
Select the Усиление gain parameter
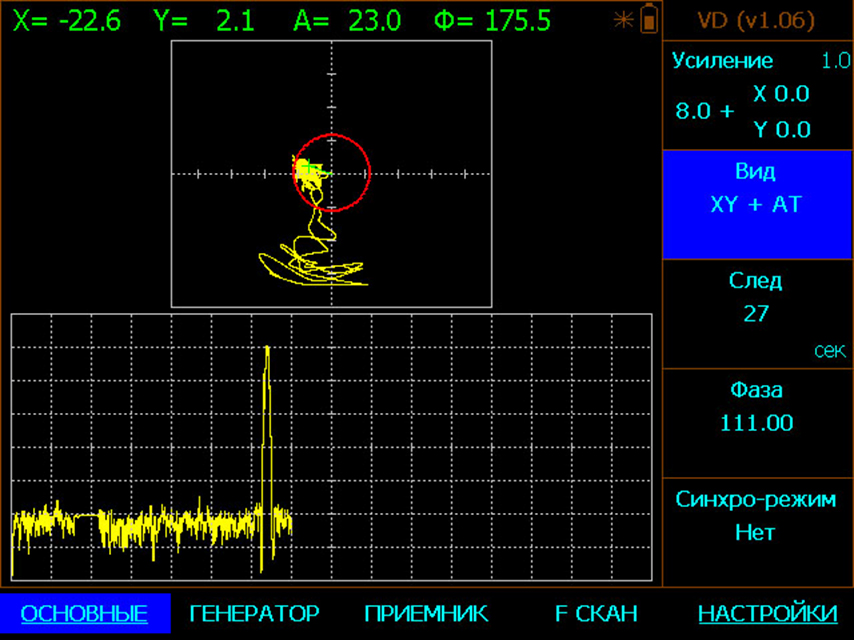(758, 95)
